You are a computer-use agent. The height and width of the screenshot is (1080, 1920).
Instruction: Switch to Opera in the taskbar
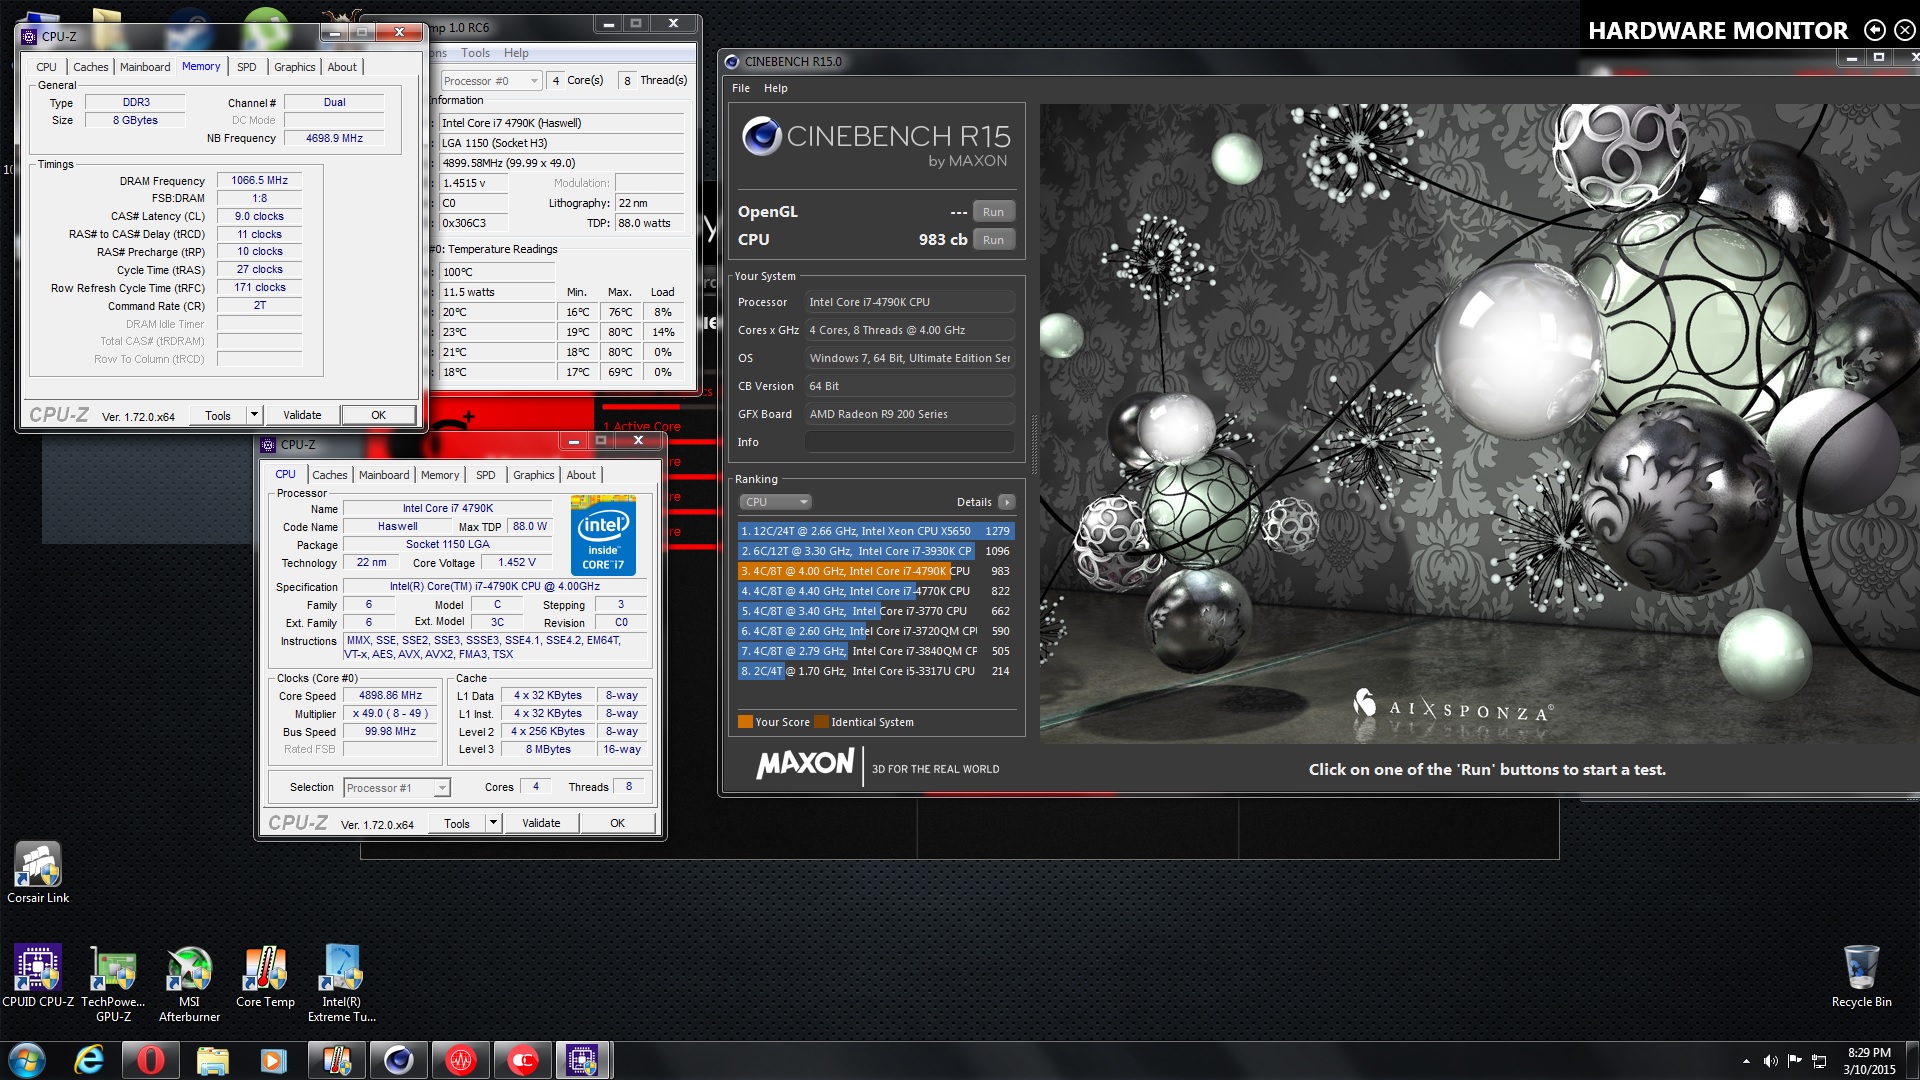click(x=151, y=1060)
